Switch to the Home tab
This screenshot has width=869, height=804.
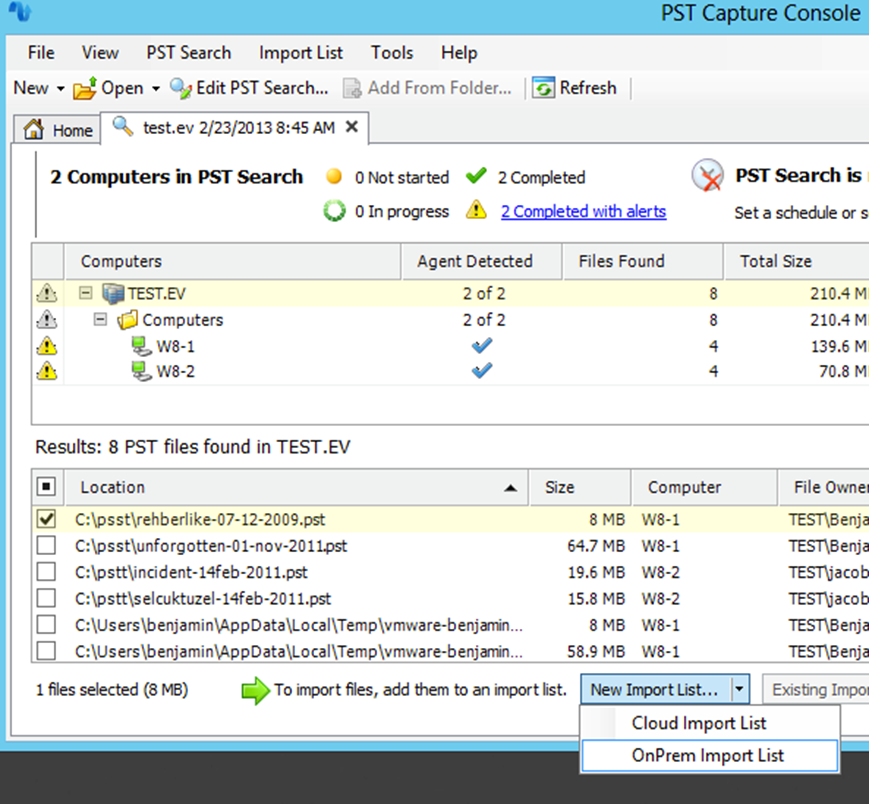tap(57, 130)
